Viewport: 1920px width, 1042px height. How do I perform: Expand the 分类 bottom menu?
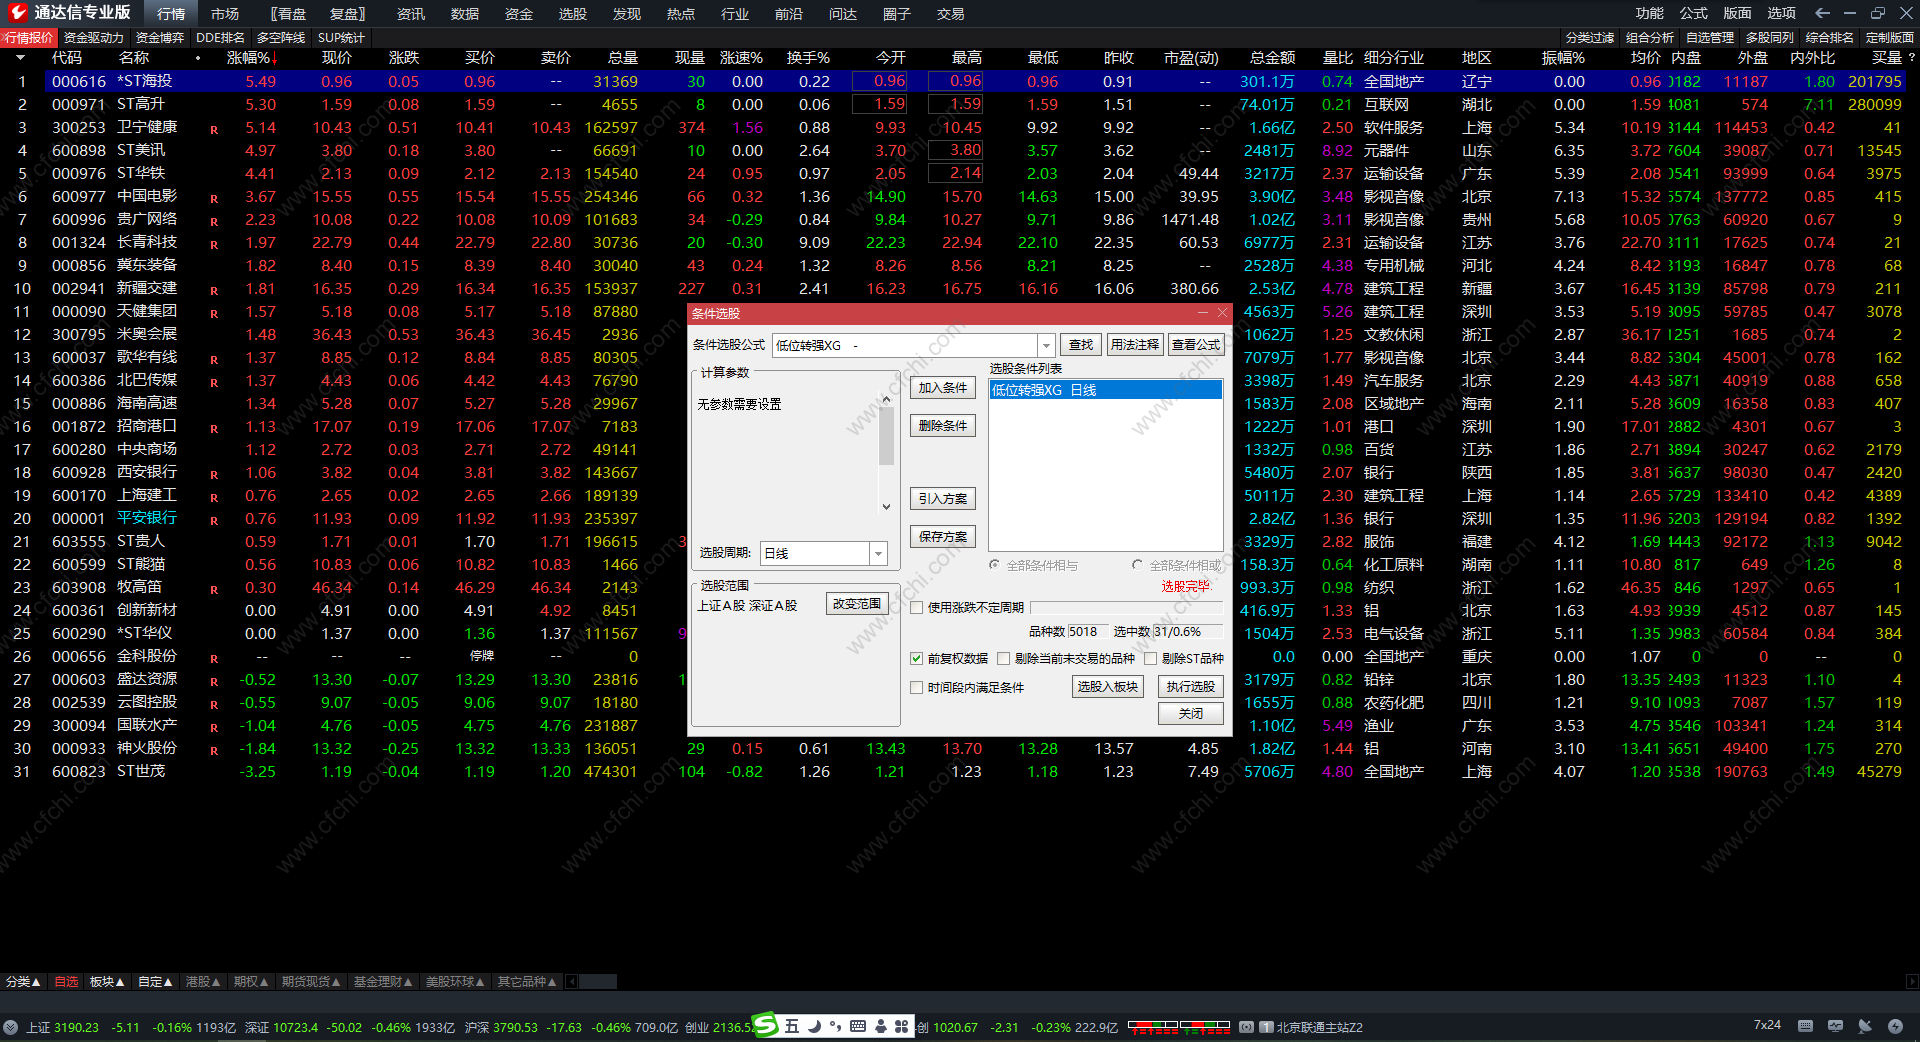[23, 982]
